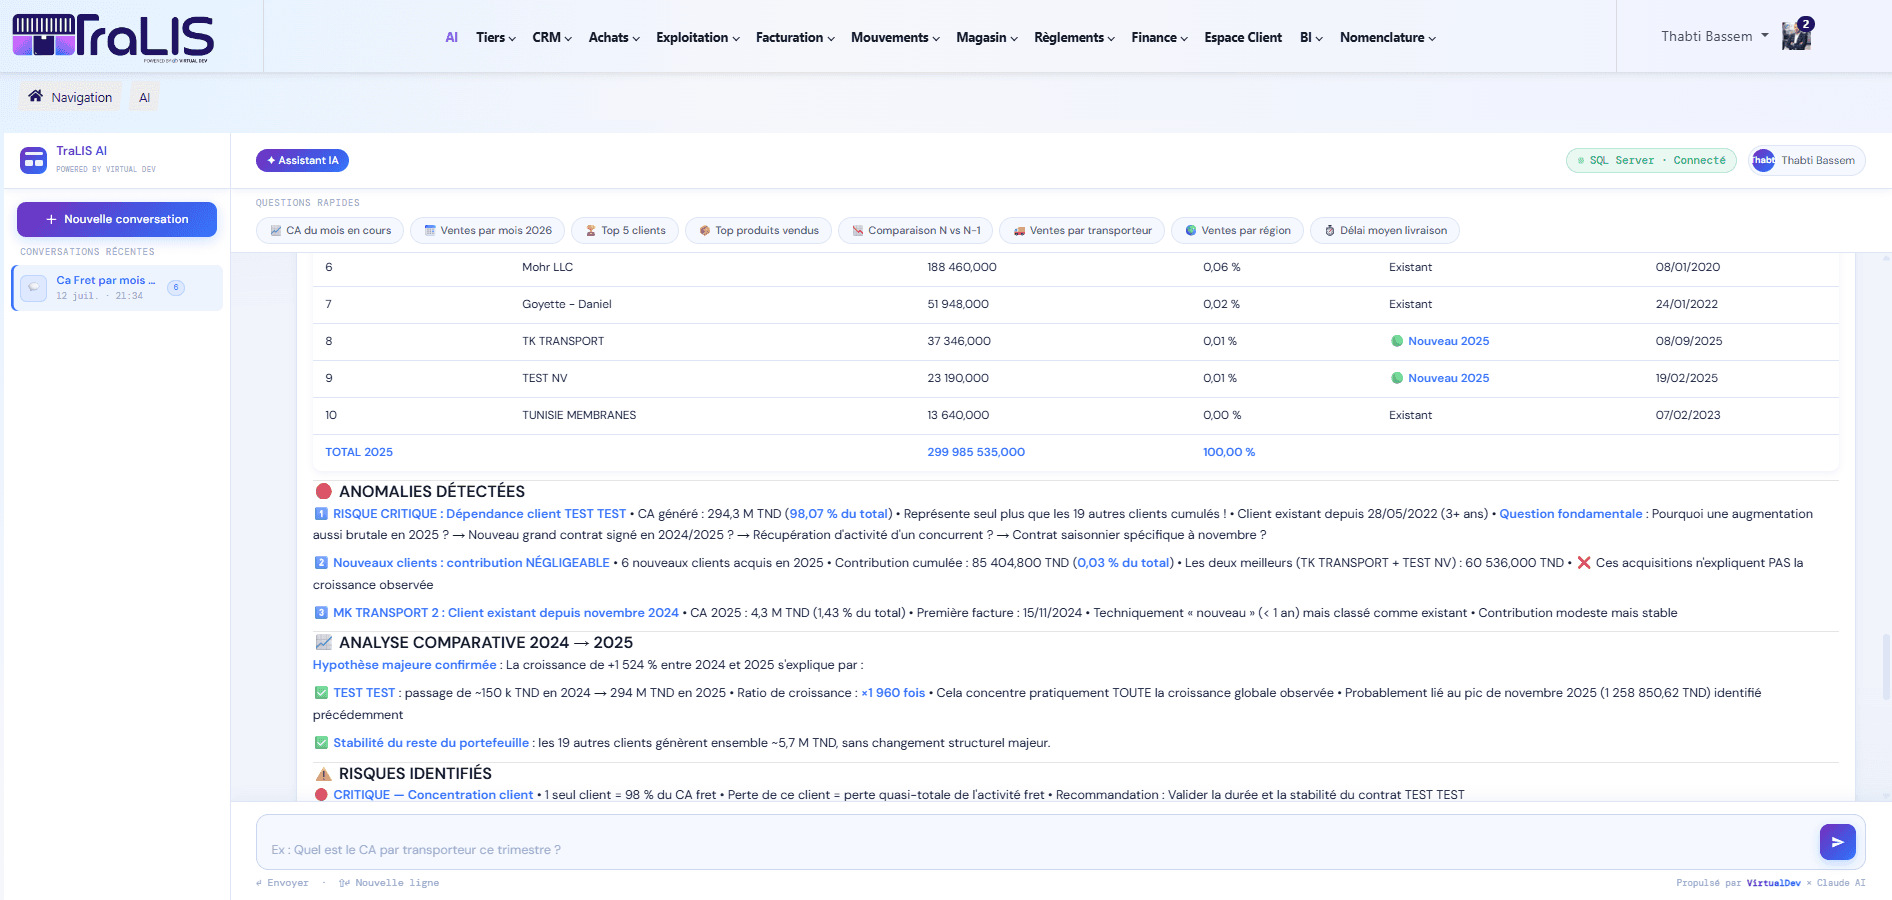This screenshot has height=900, width=1892.
Task: Select Top produits vendus quick question
Action: pyautogui.click(x=758, y=230)
